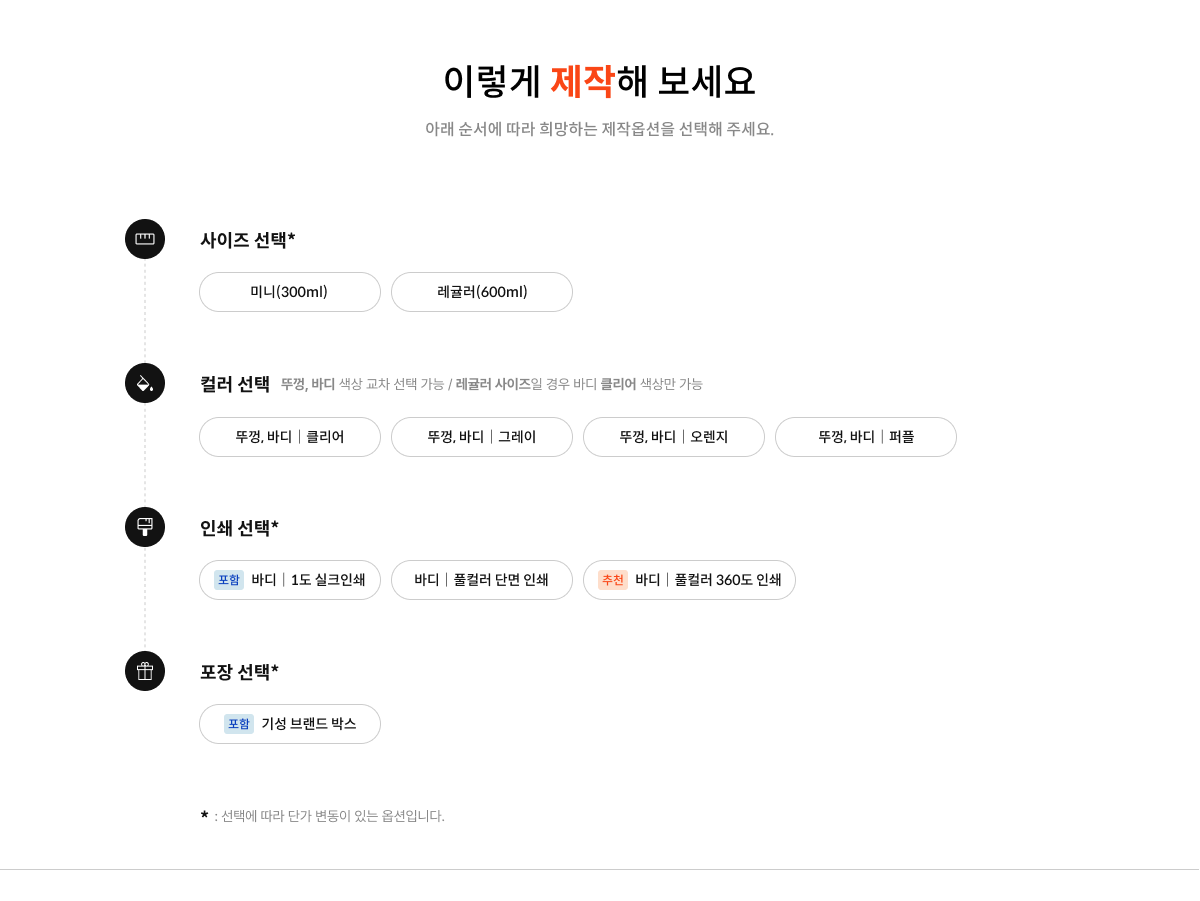Click the 포함 badge on 기성 브랜드 박스

click(239, 724)
